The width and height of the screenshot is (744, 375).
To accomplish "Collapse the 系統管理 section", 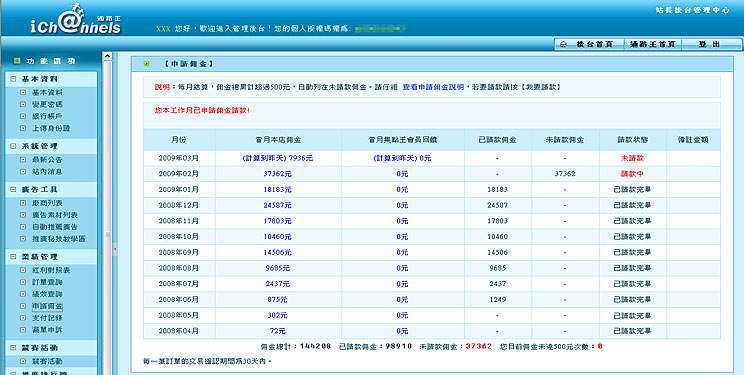I will tap(13, 146).
